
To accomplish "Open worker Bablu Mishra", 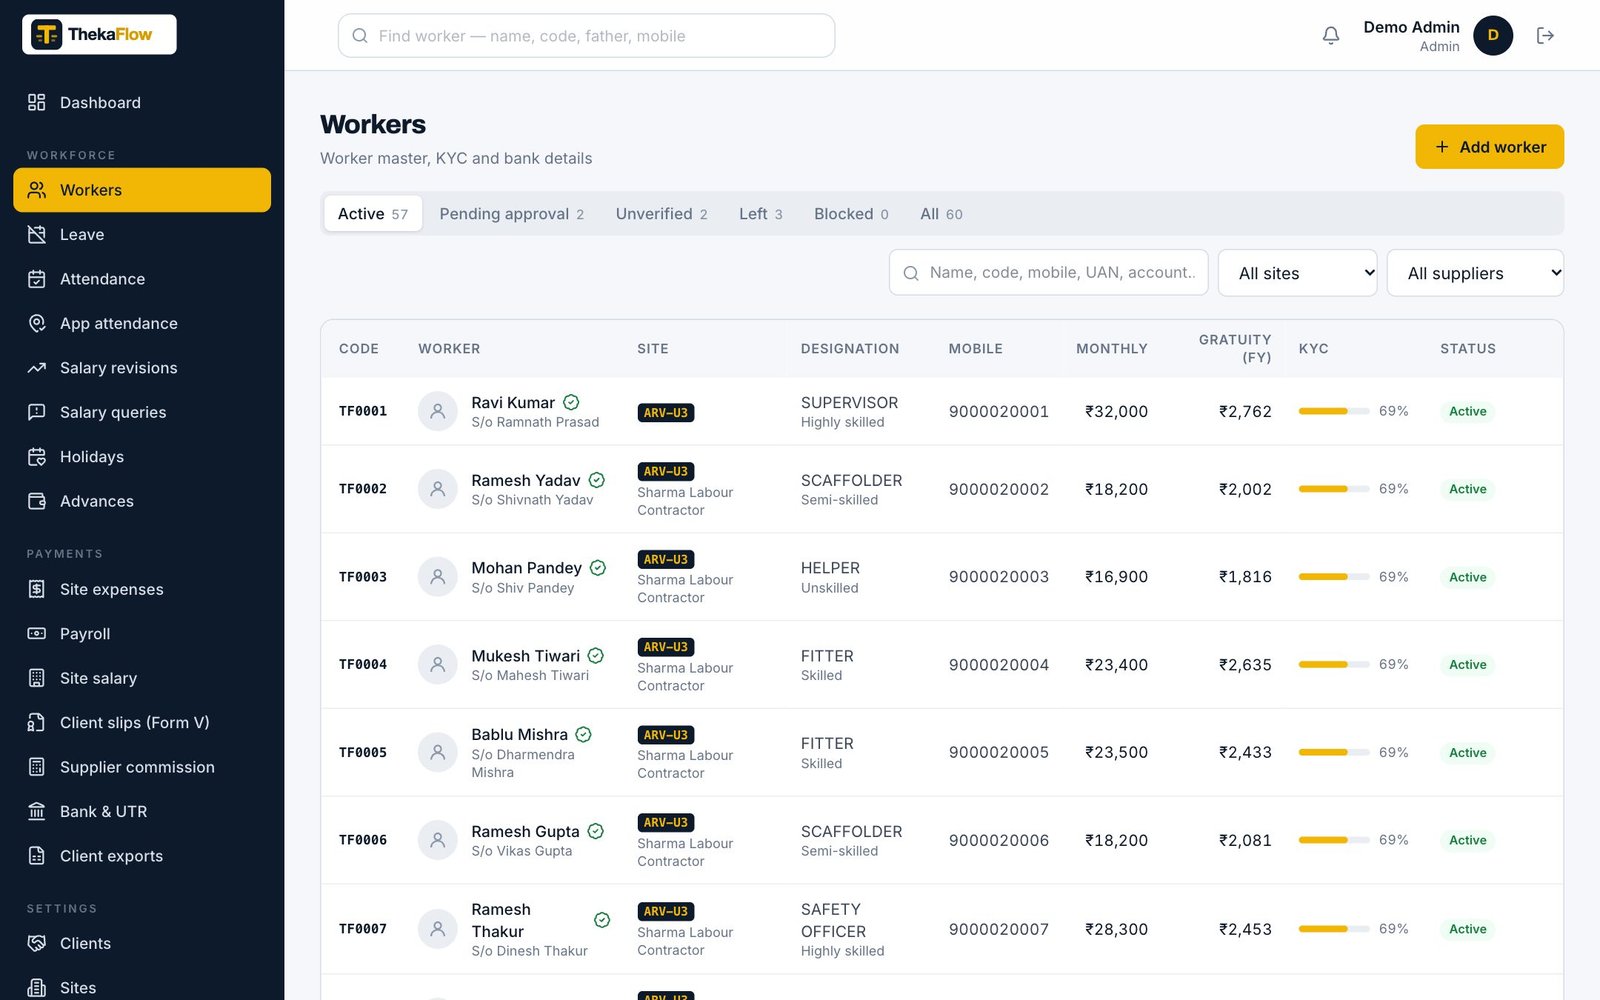I will (519, 734).
